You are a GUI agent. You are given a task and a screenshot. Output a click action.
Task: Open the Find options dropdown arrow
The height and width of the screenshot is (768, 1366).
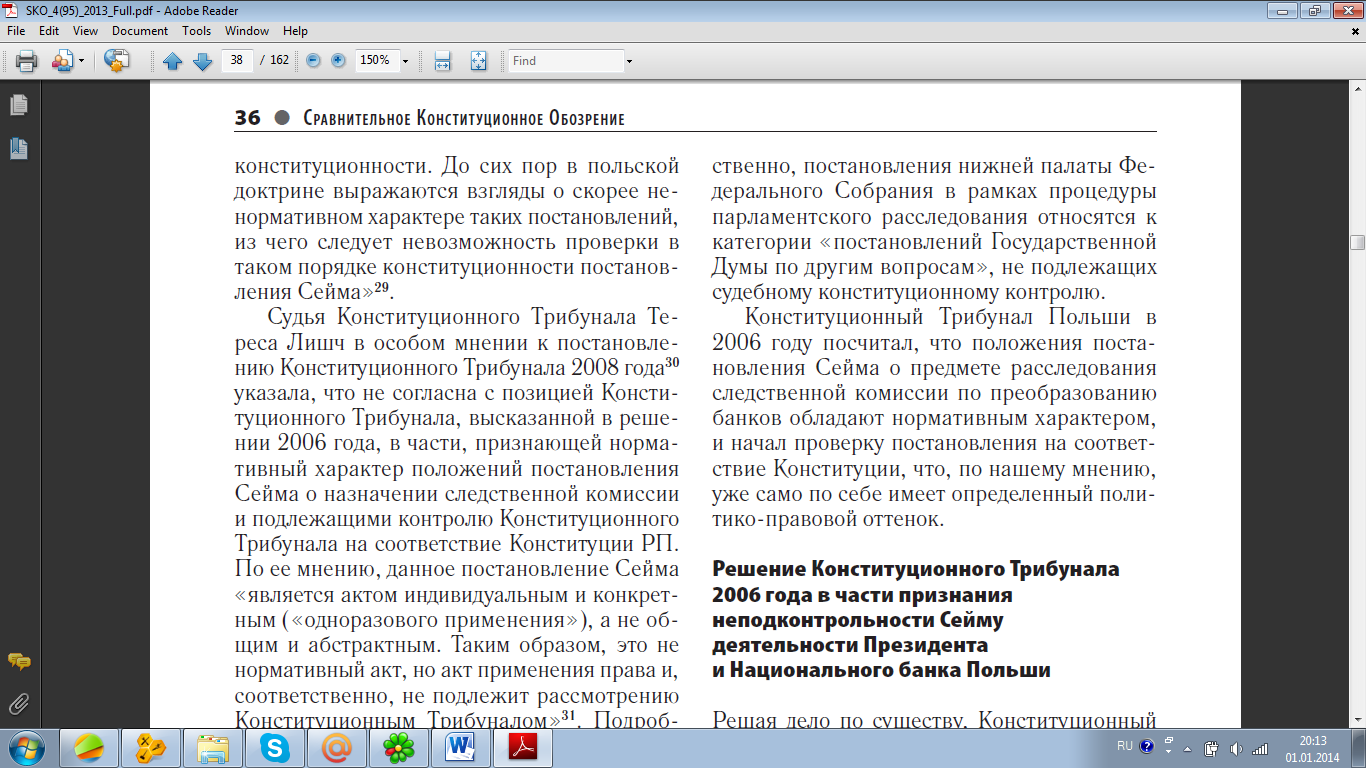coord(629,61)
